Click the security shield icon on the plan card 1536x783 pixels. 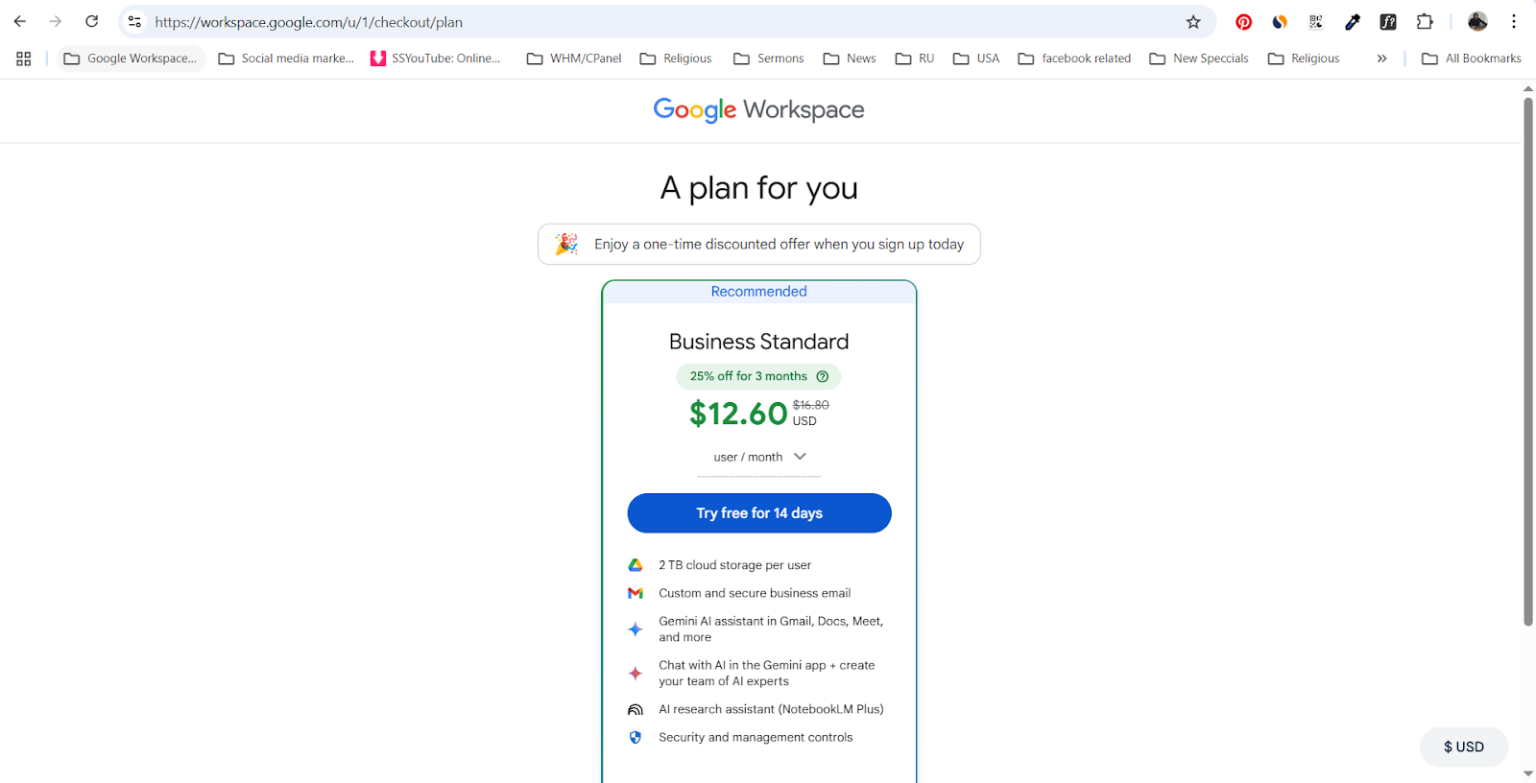tap(636, 737)
